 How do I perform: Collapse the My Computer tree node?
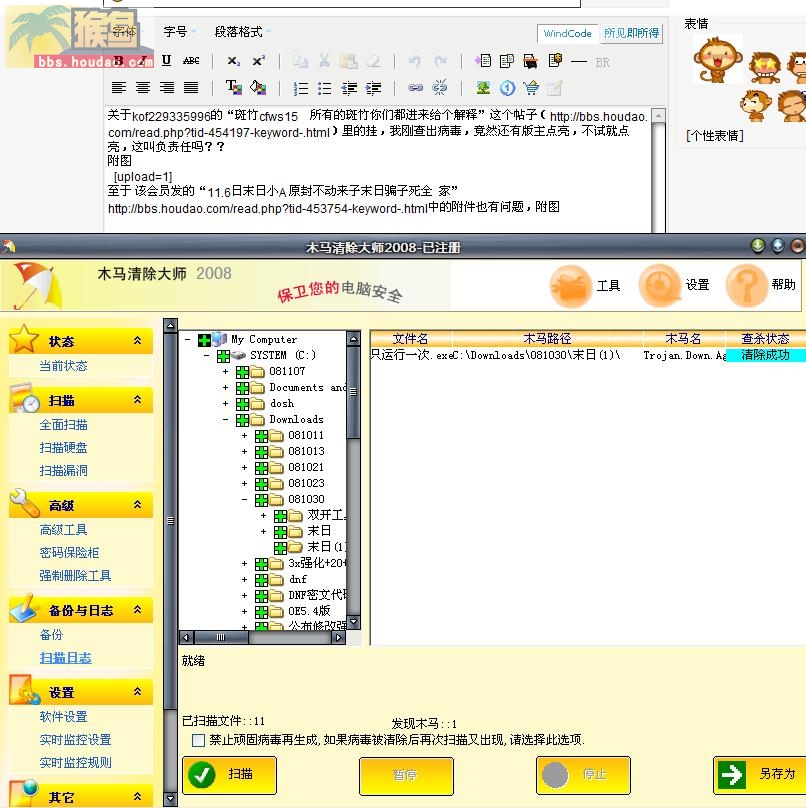(188, 340)
